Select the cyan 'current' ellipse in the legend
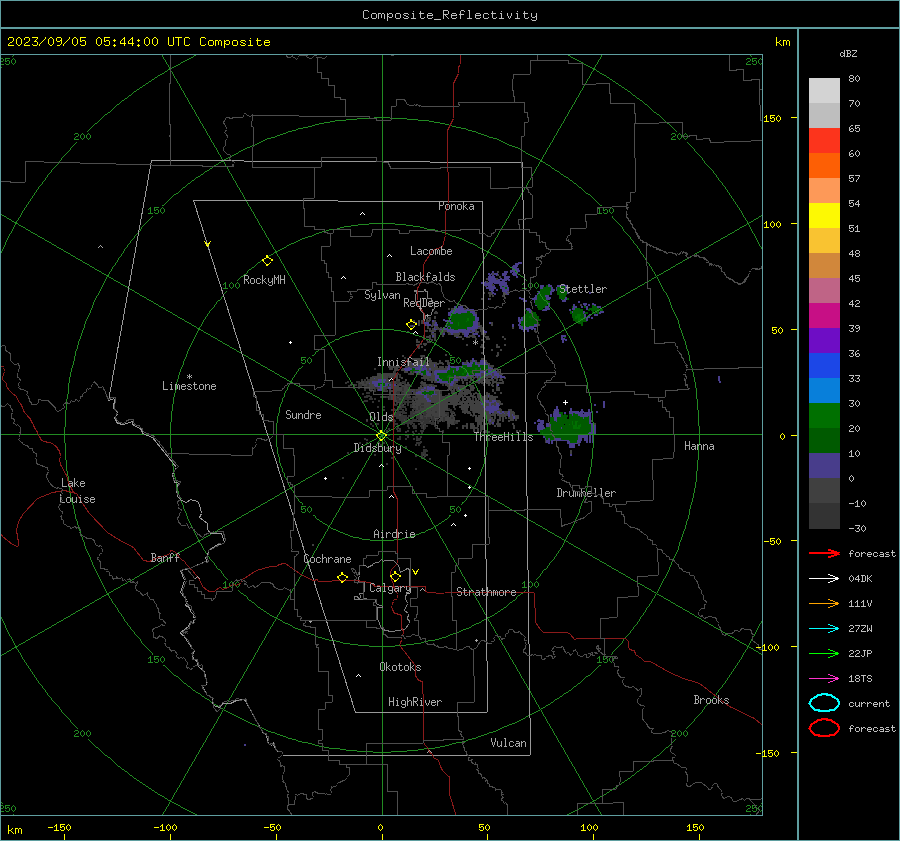The width and height of the screenshot is (900, 841). point(824,703)
